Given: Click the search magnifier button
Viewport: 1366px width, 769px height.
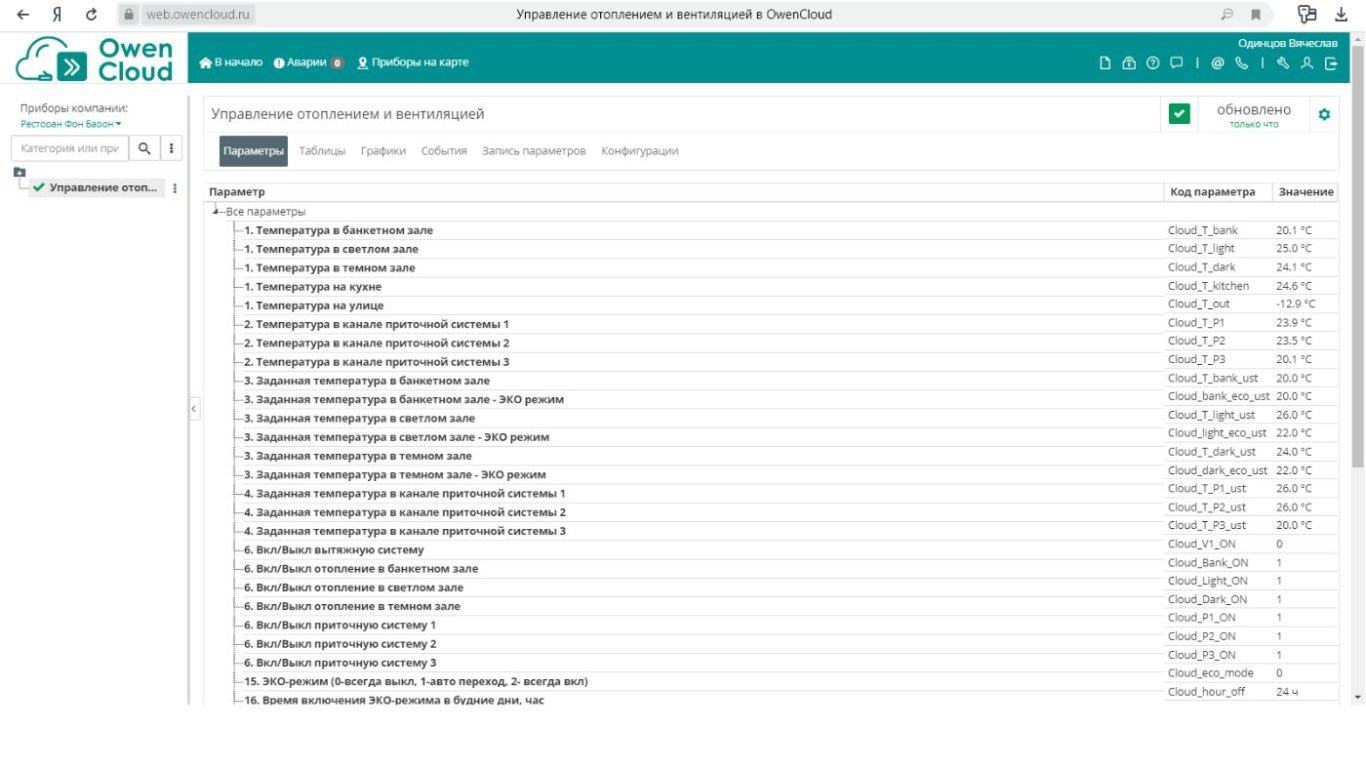Looking at the screenshot, I should (144, 148).
